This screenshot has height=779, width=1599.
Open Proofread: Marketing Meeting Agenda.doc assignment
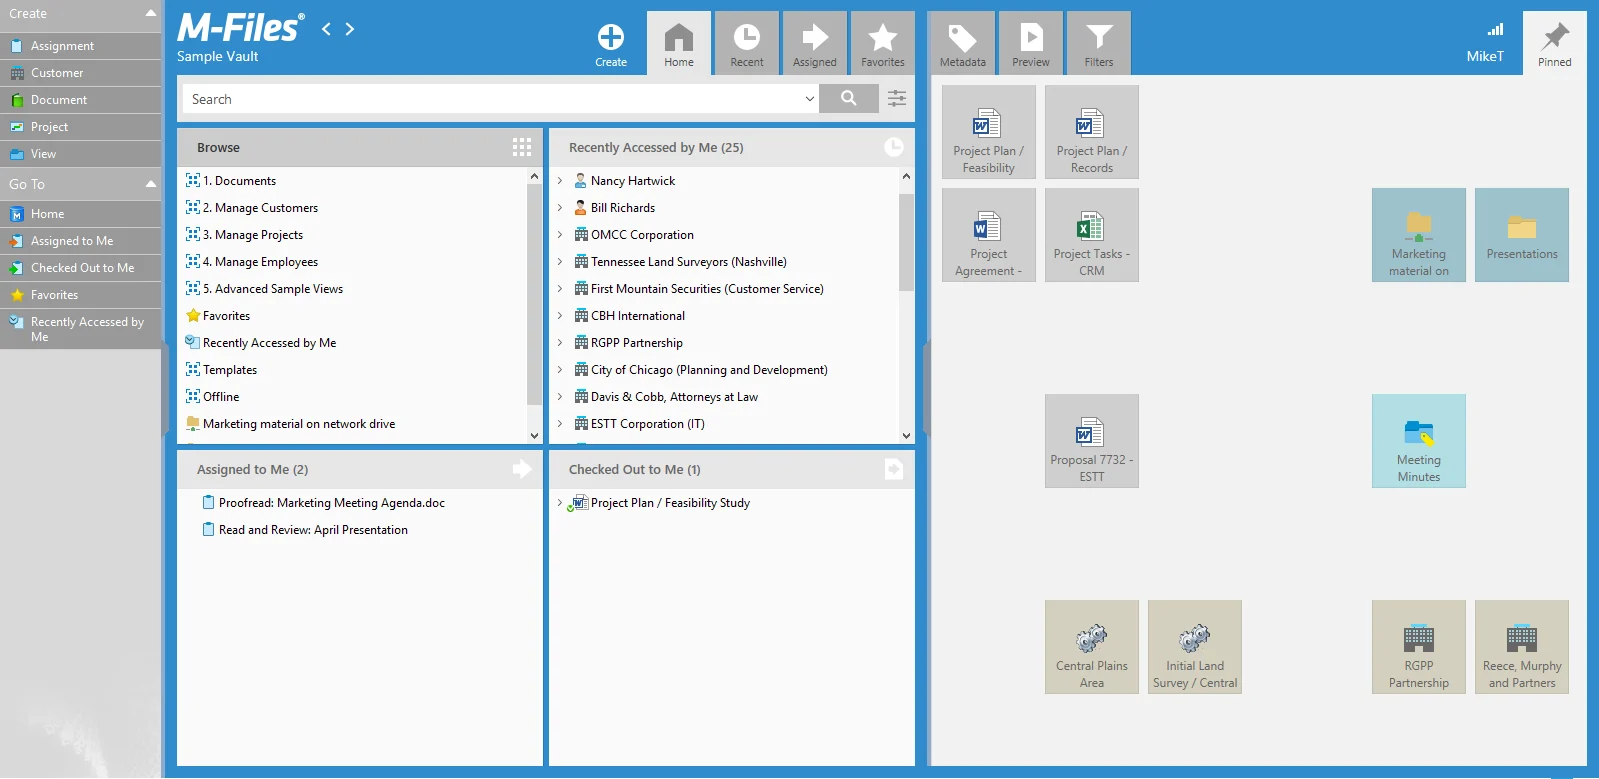click(x=331, y=503)
